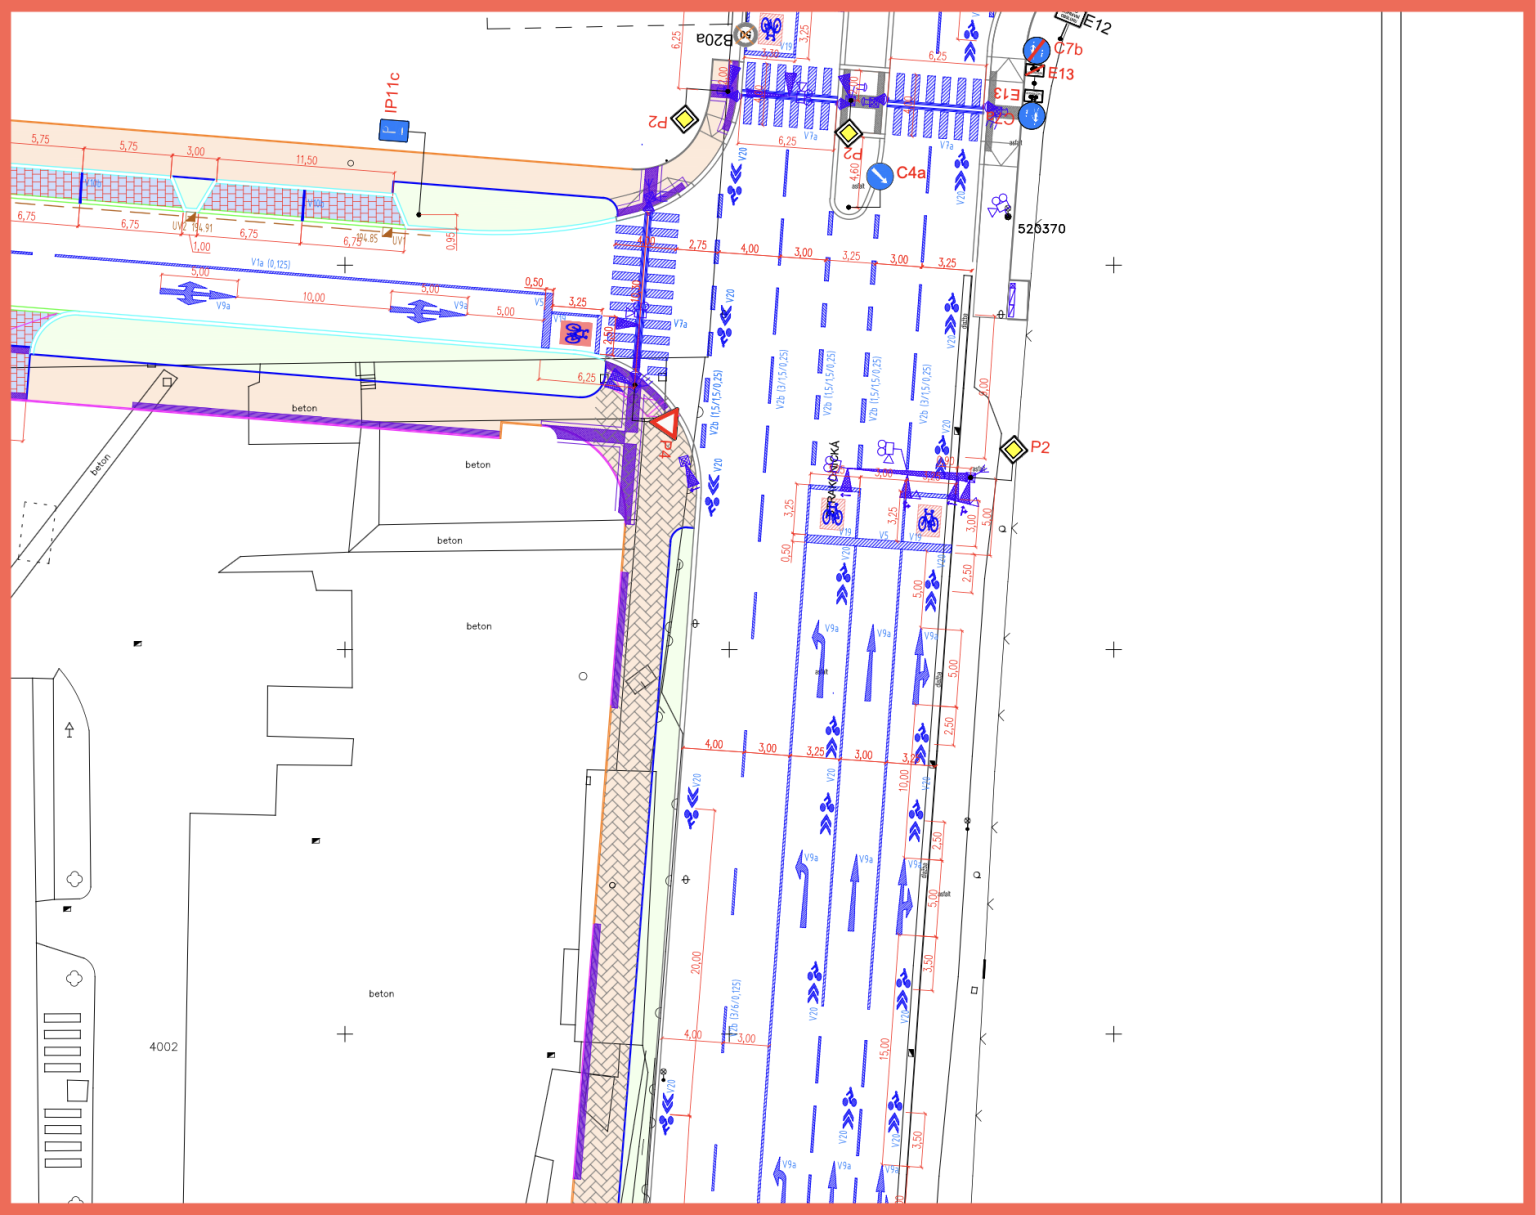Click the red triangular P4 yield sign
The image size is (1536, 1215).
[665, 424]
